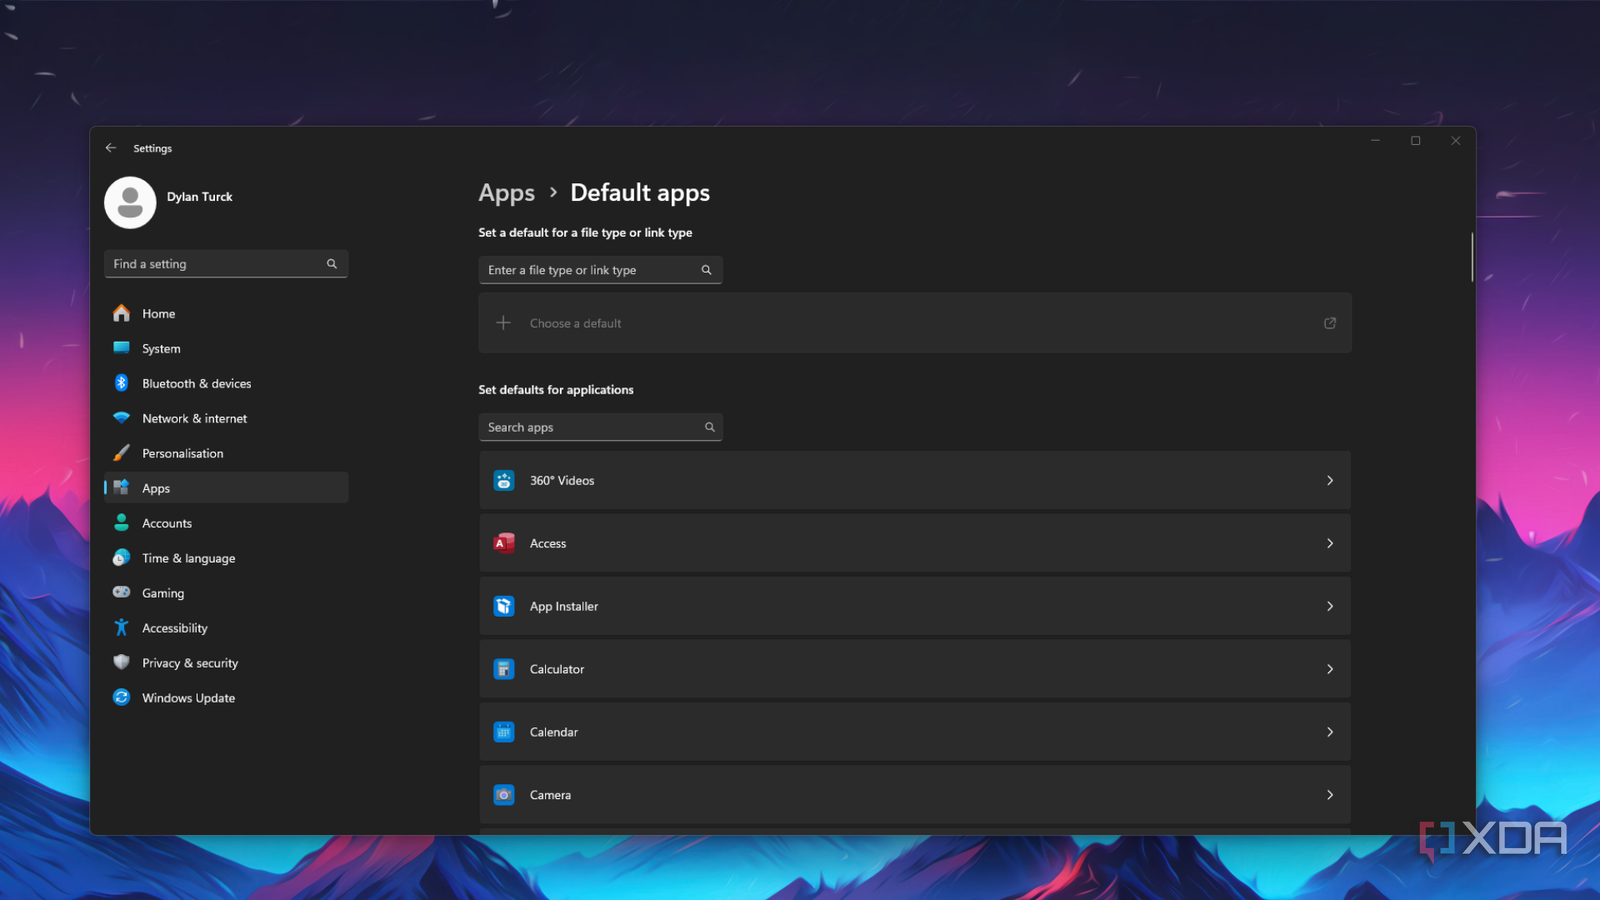
Task: Click the back arrow in Settings
Action: 111,148
